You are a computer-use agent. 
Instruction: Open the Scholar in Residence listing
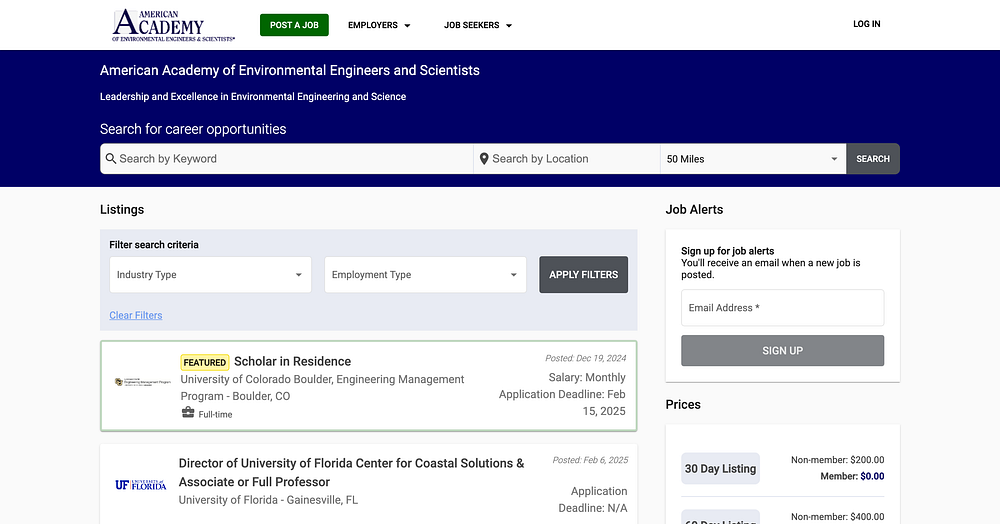point(293,361)
